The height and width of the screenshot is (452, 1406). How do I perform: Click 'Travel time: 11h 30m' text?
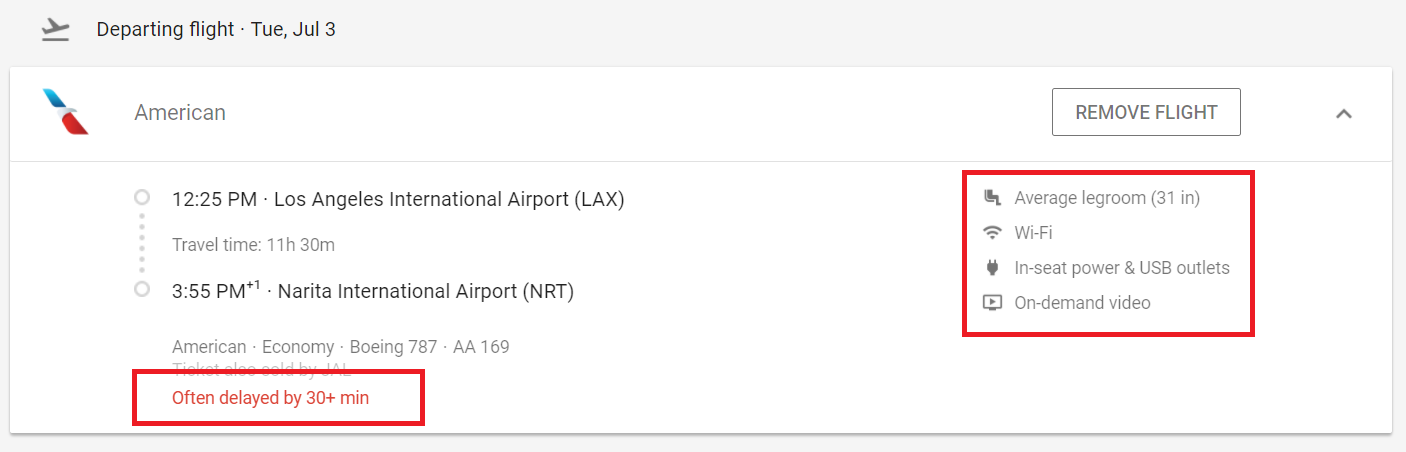[253, 245]
